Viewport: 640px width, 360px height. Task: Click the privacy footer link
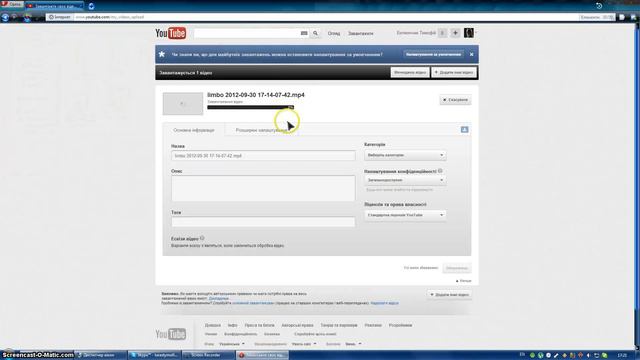click(241, 334)
